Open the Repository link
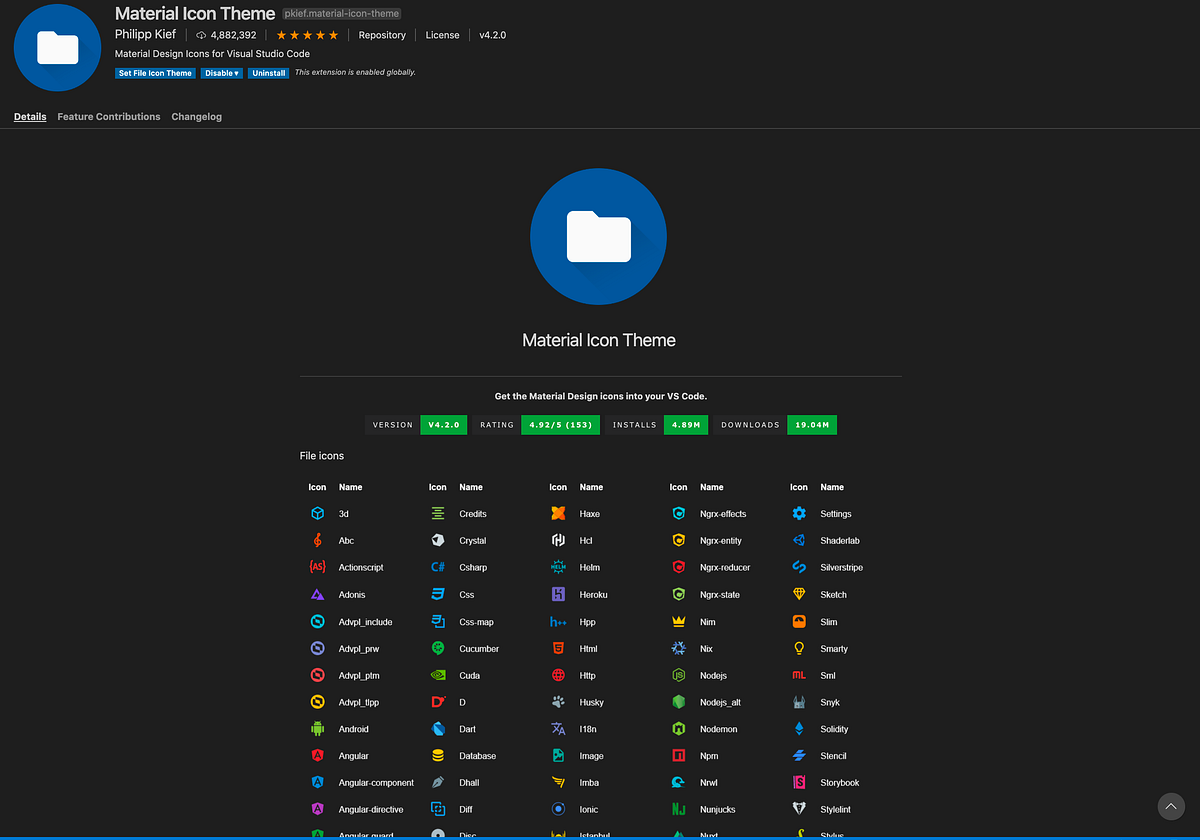Screen dimensions: 1200x840 click(x=382, y=35)
